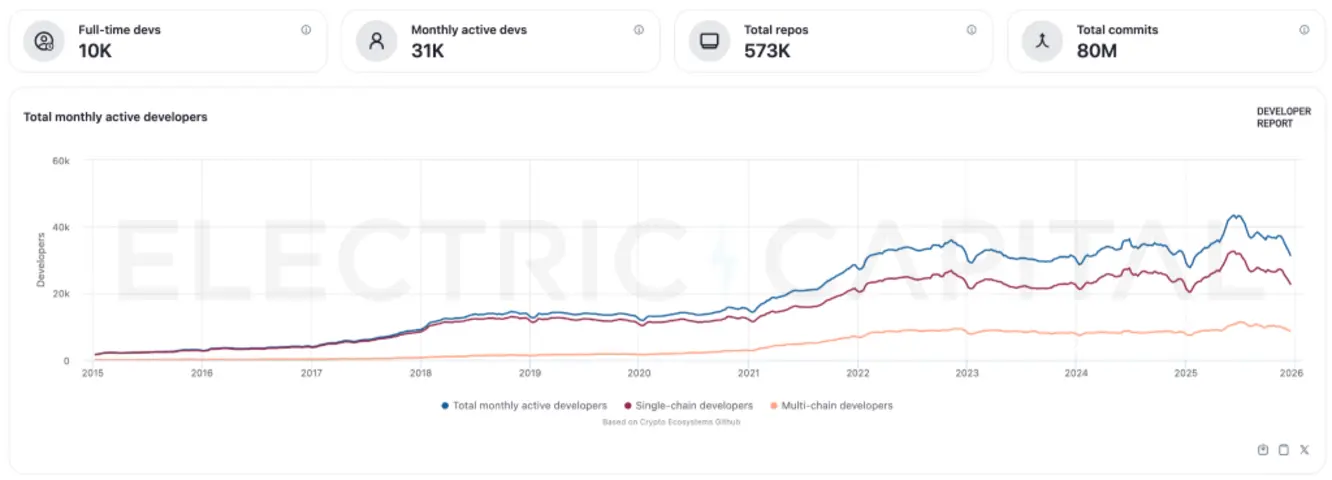Click the Total repos monitor icon
This screenshot has height=480, width=1332.
[709, 41]
